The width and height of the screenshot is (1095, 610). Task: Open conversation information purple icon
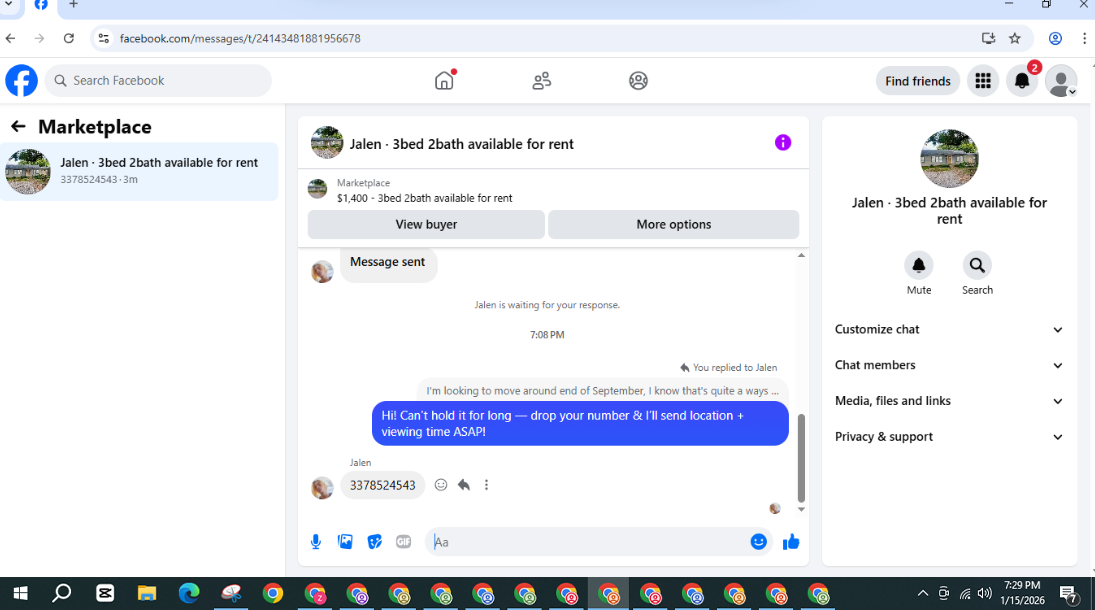point(783,143)
